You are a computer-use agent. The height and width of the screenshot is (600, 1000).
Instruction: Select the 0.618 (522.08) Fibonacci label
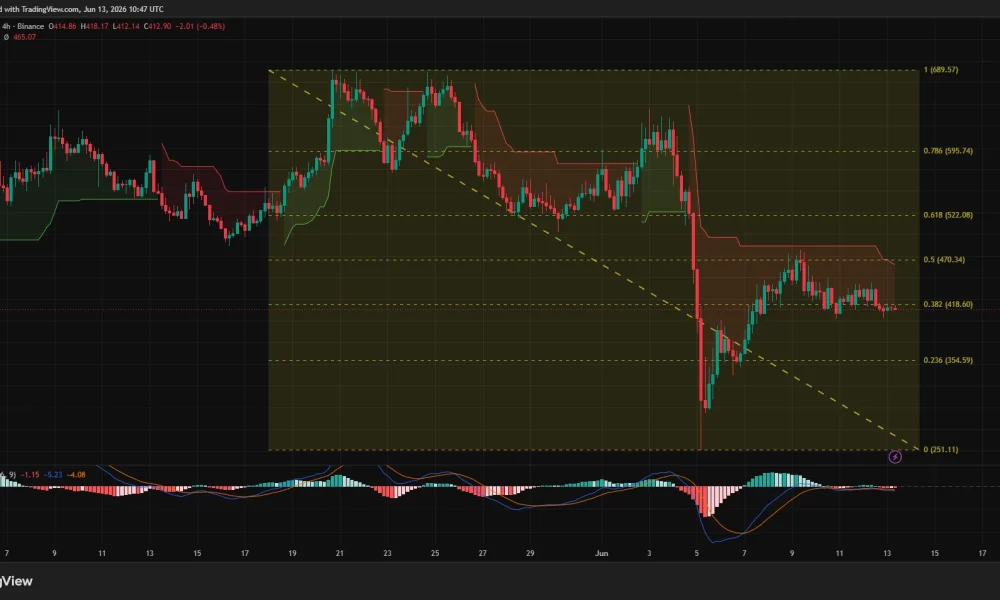coord(948,215)
